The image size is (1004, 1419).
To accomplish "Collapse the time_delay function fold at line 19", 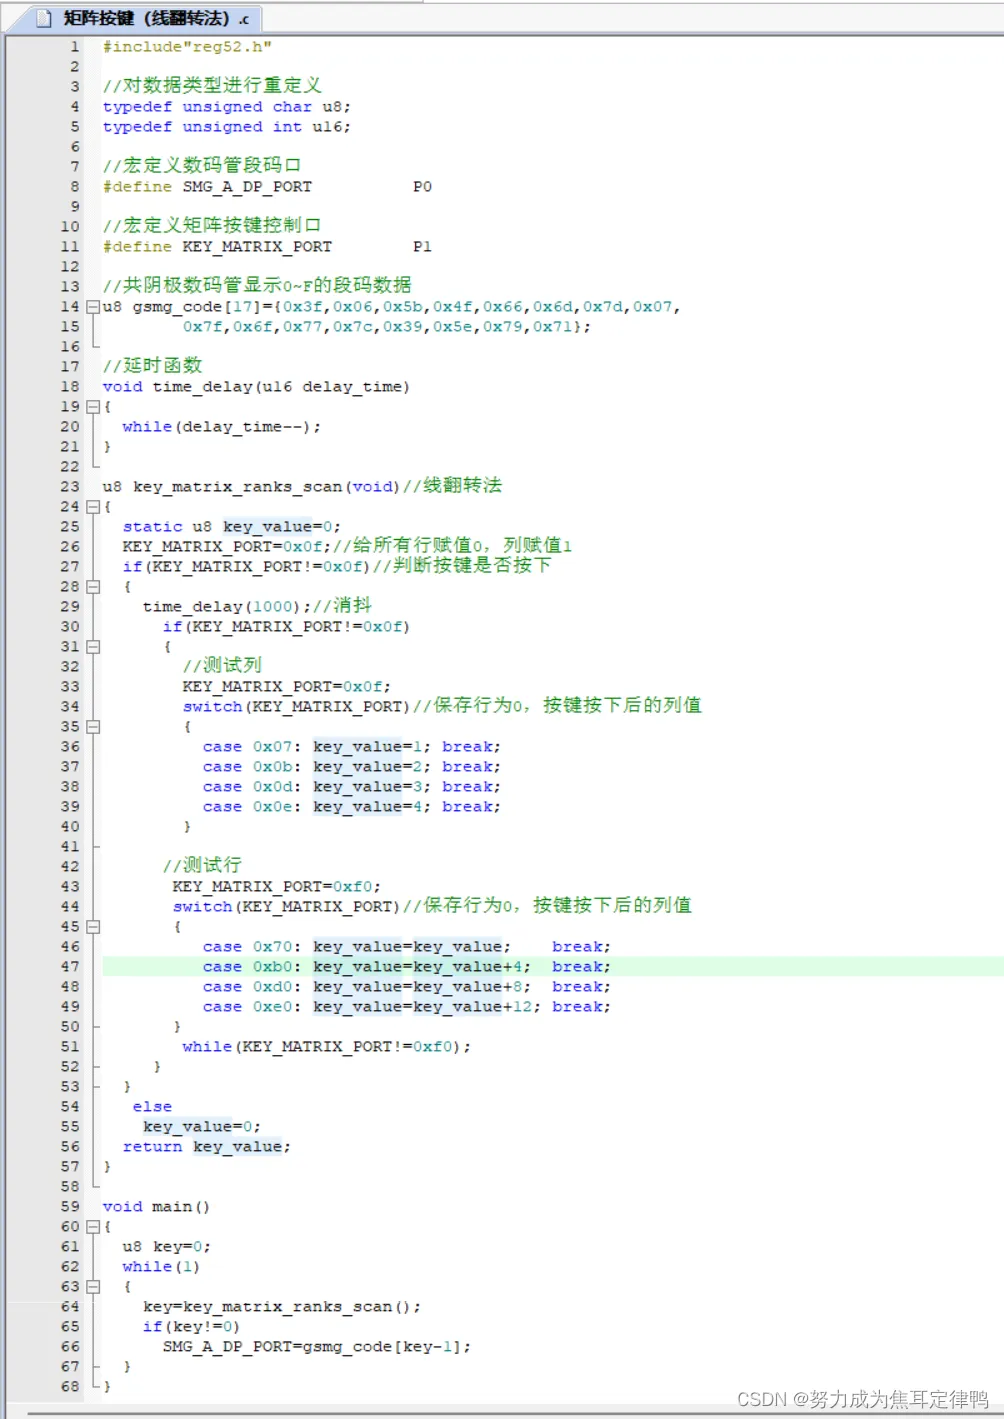I will [x=93, y=407].
